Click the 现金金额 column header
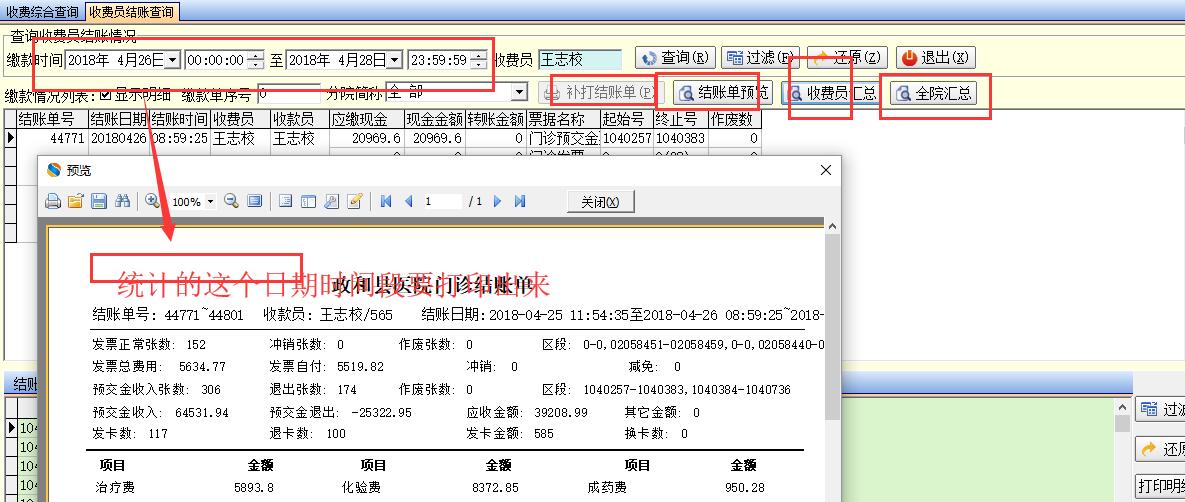This screenshot has height=502, width=1185. click(x=435, y=119)
